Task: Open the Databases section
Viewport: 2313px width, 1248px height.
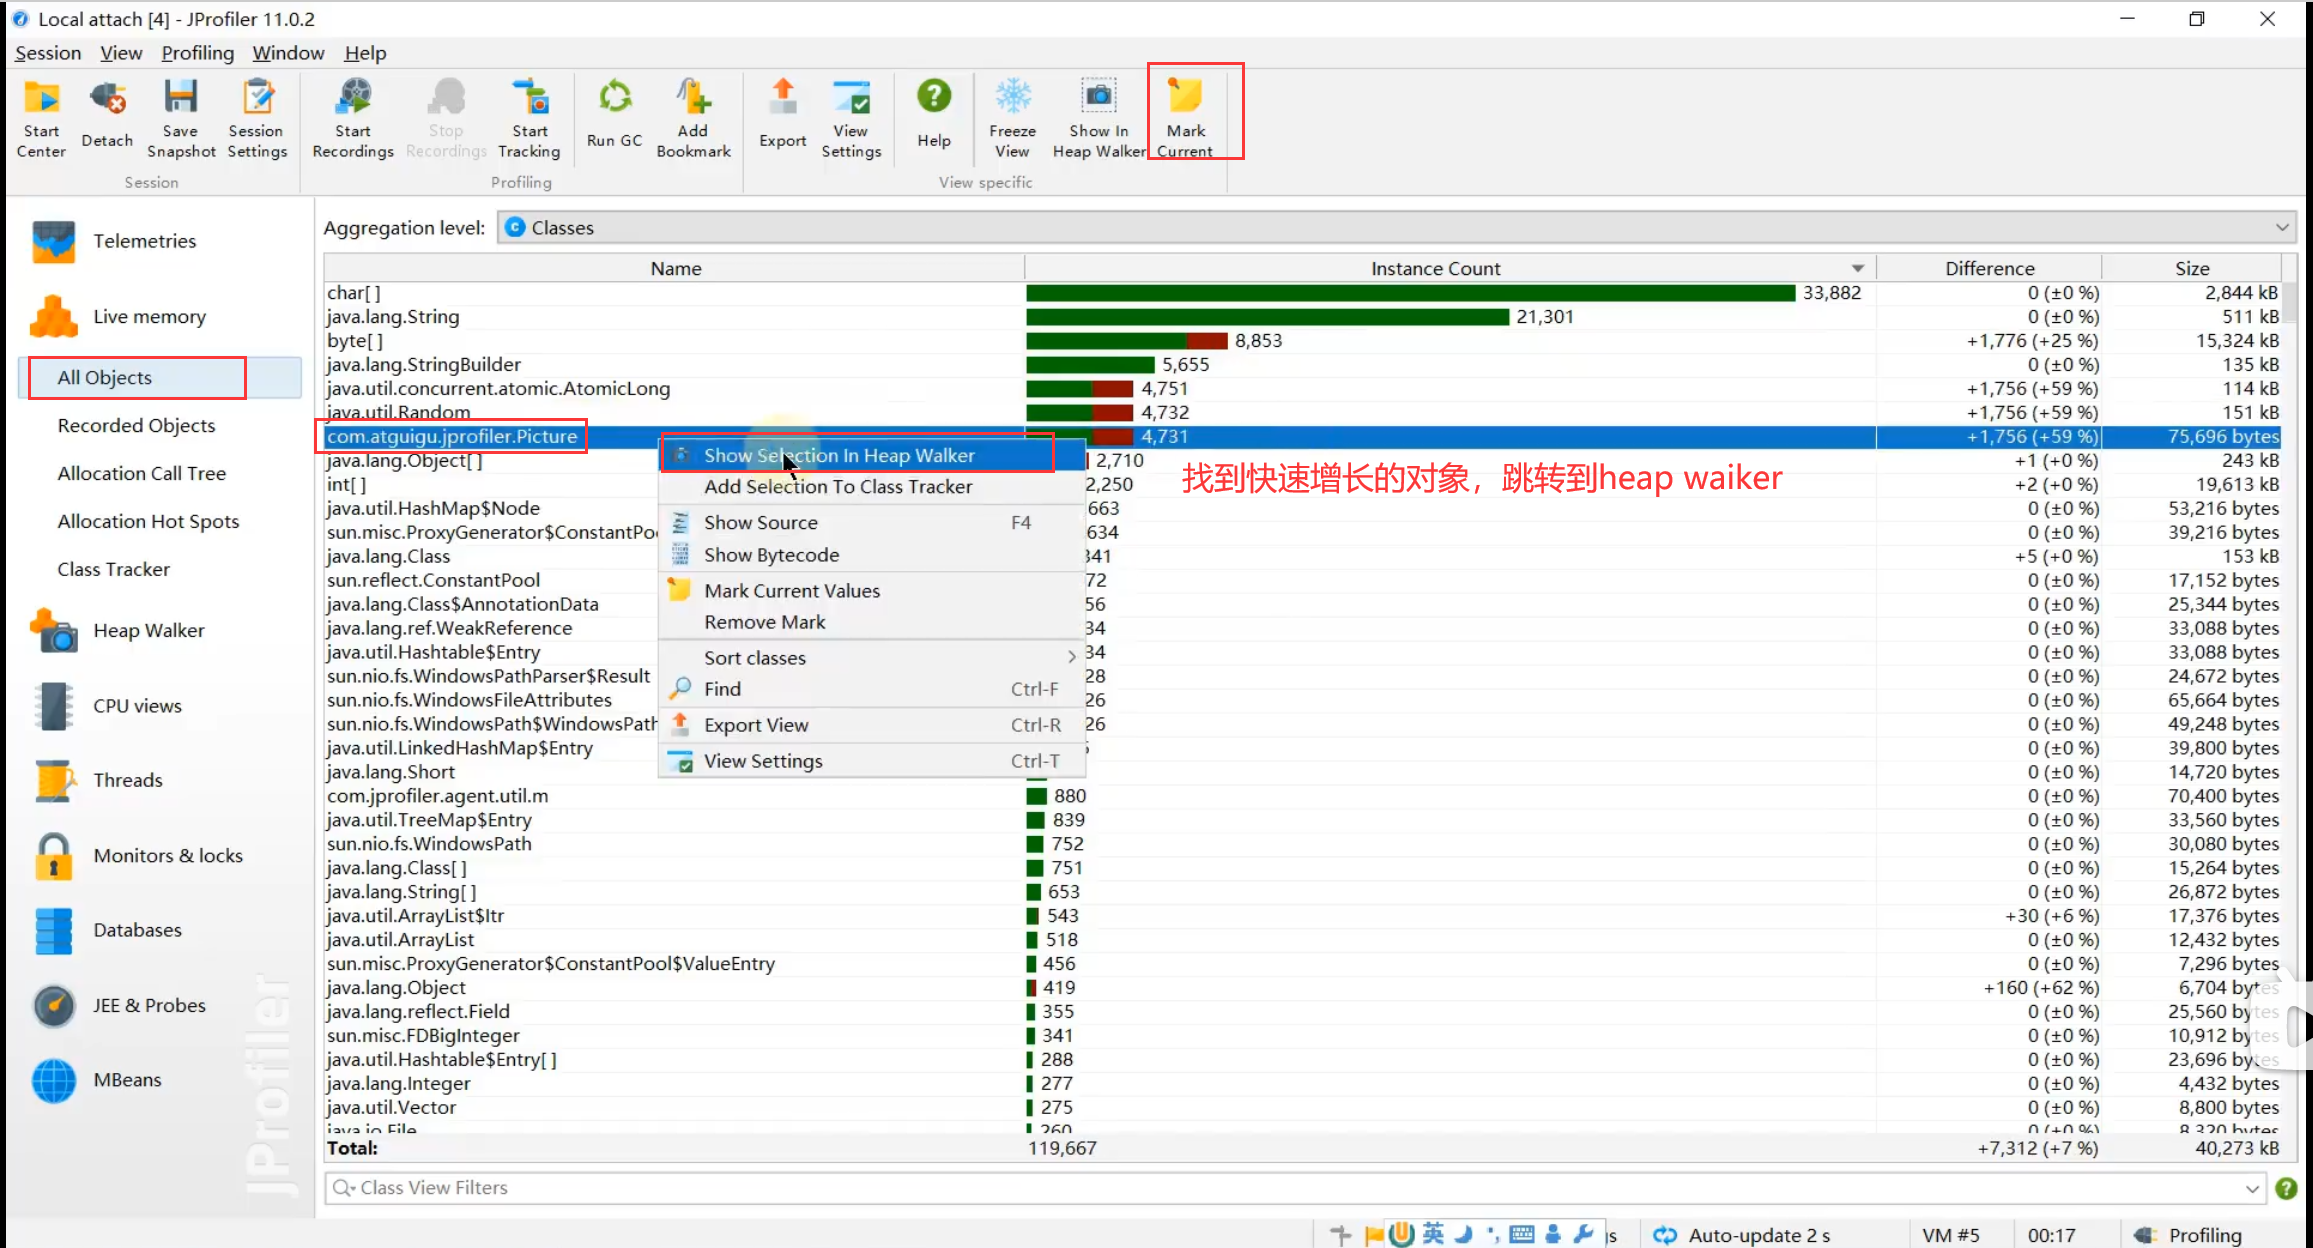Action: (137, 930)
